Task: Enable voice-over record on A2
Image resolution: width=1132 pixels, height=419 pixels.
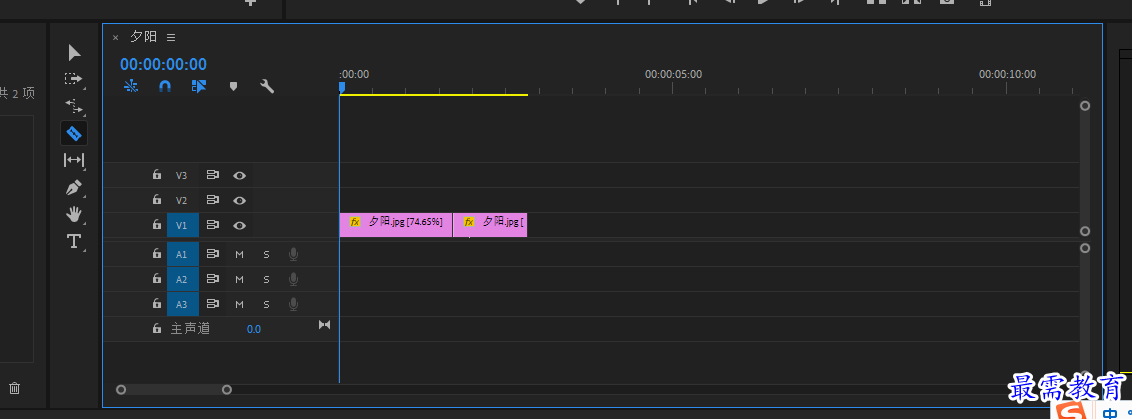Action: [x=293, y=279]
